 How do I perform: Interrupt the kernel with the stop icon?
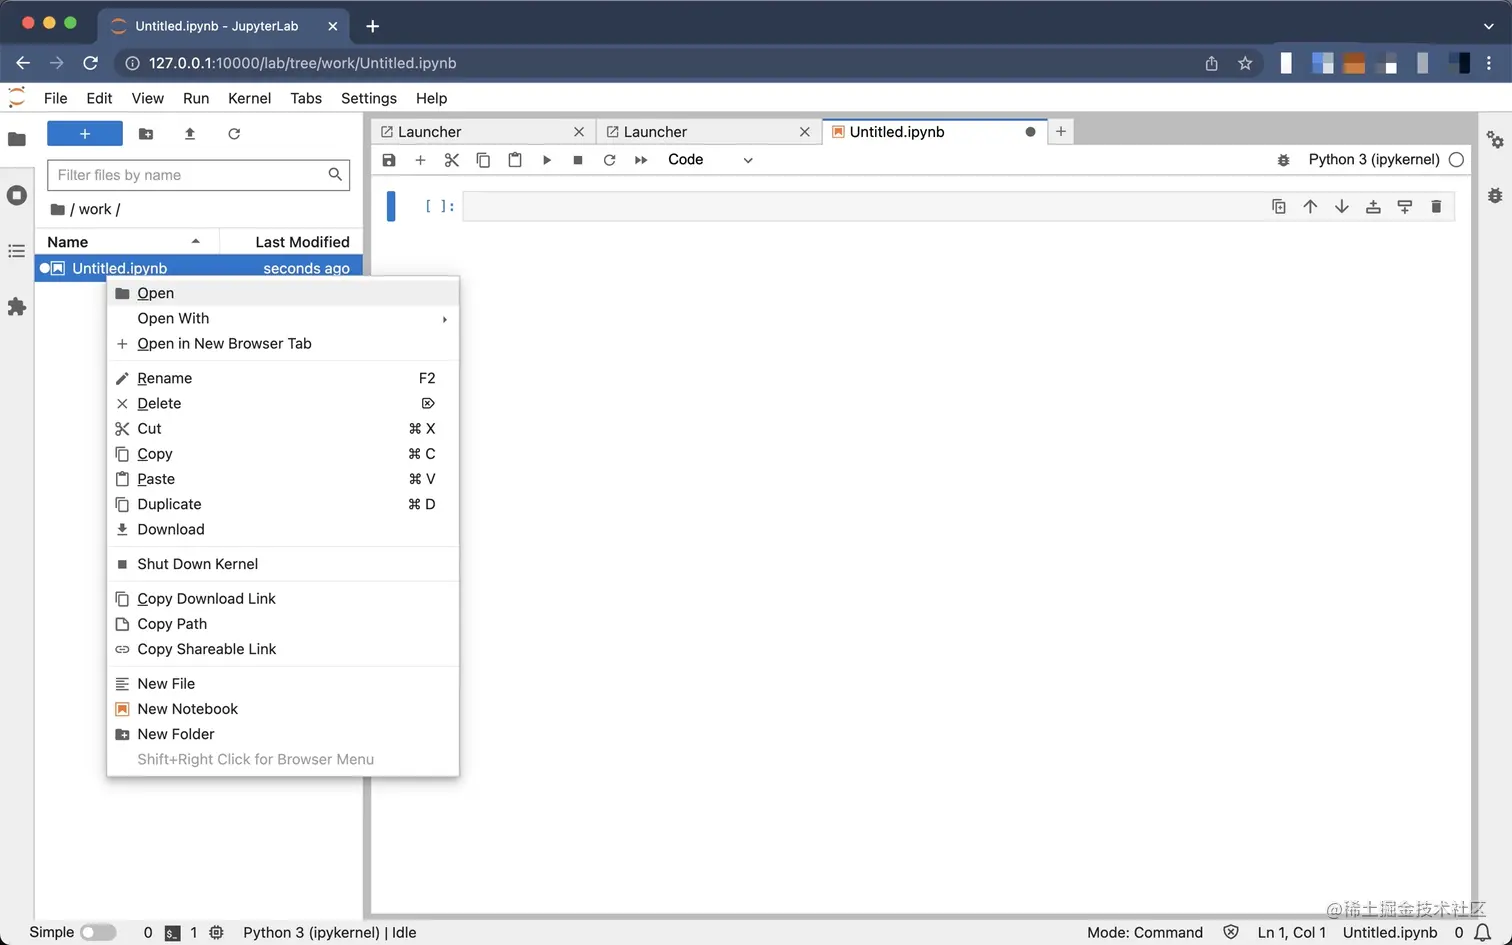[x=578, y=160]
